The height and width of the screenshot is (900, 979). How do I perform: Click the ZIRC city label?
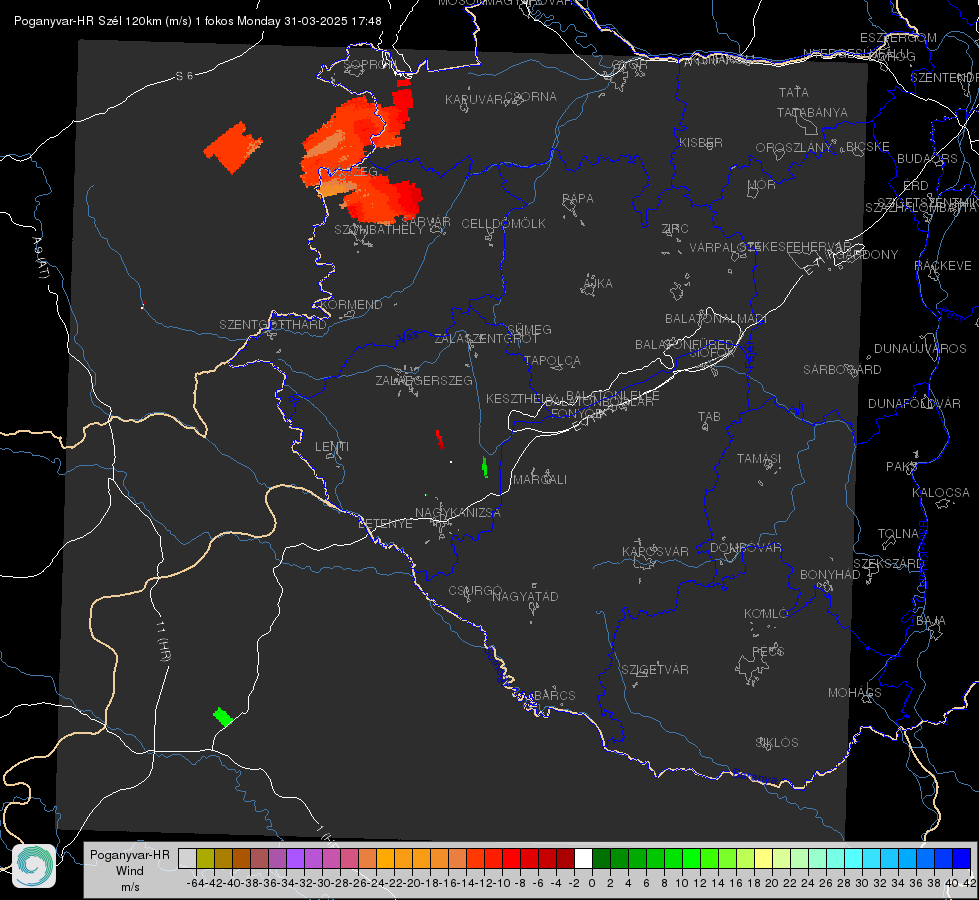tap(675, 229)
